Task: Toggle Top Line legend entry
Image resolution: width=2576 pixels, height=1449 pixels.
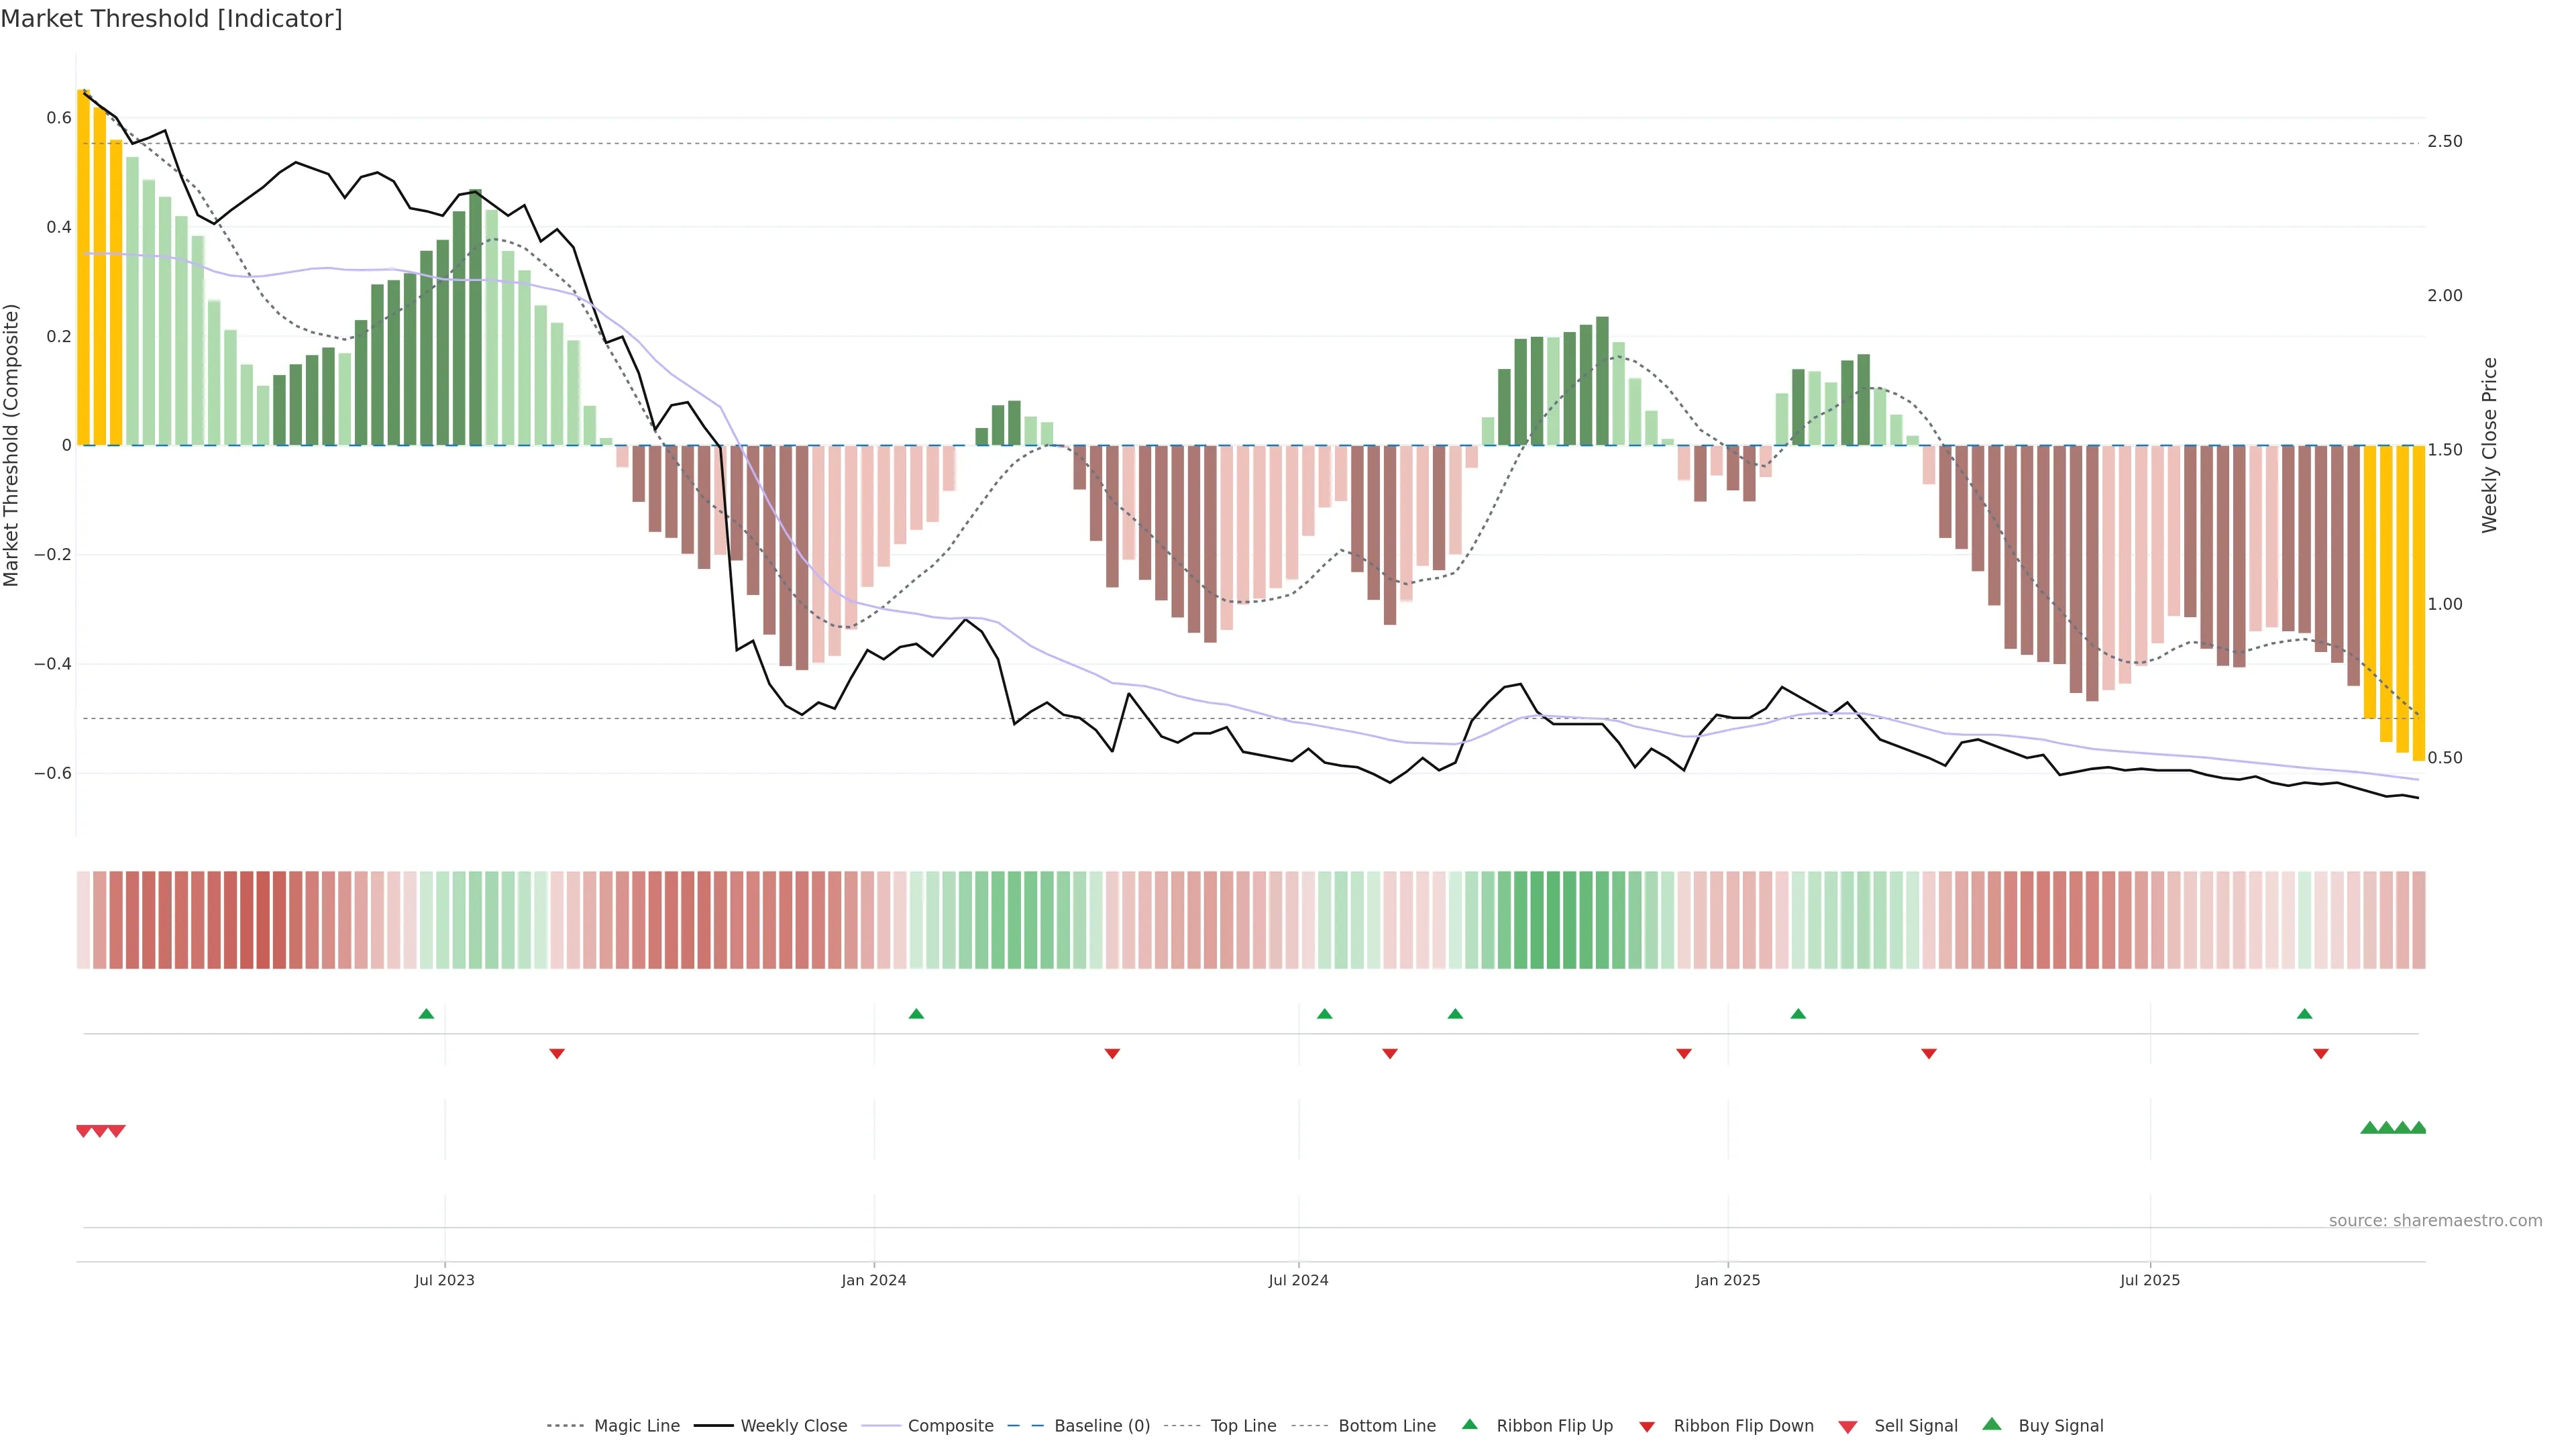Action: click(1243, 1426)
